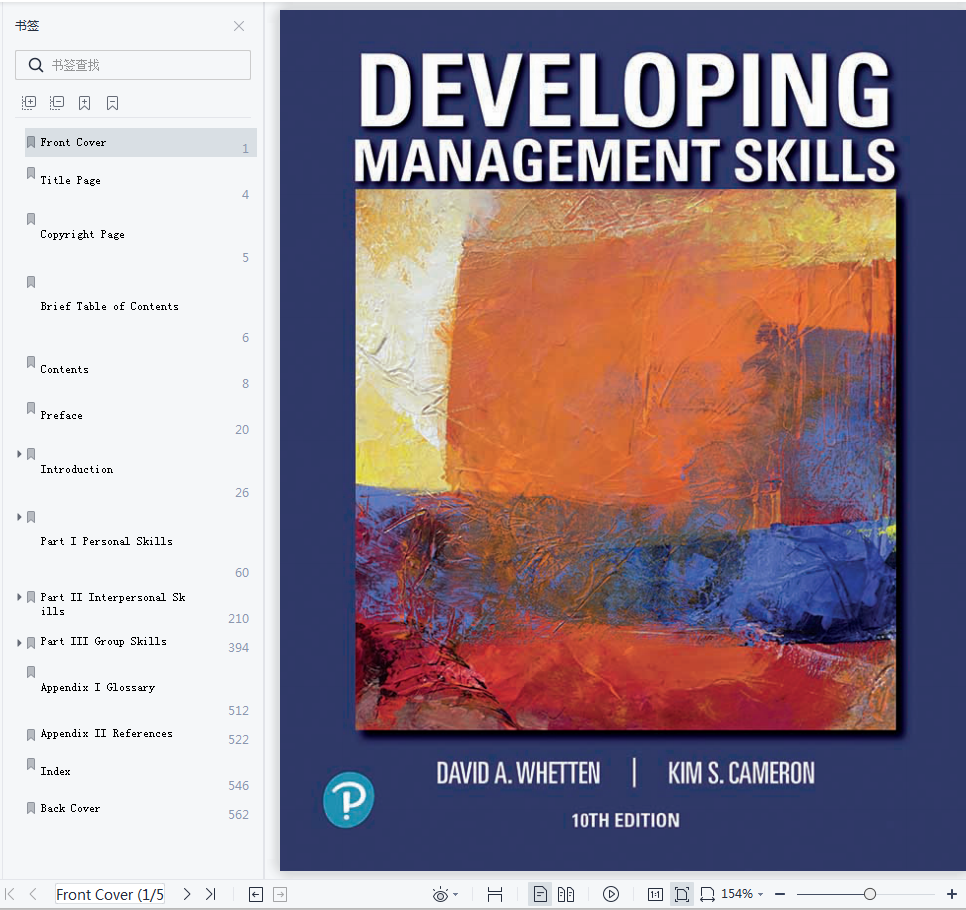Viewport: 966px width, 910px height.
Task: Expand all bookmarks with the plus-box icon
Action: [29, 103]
